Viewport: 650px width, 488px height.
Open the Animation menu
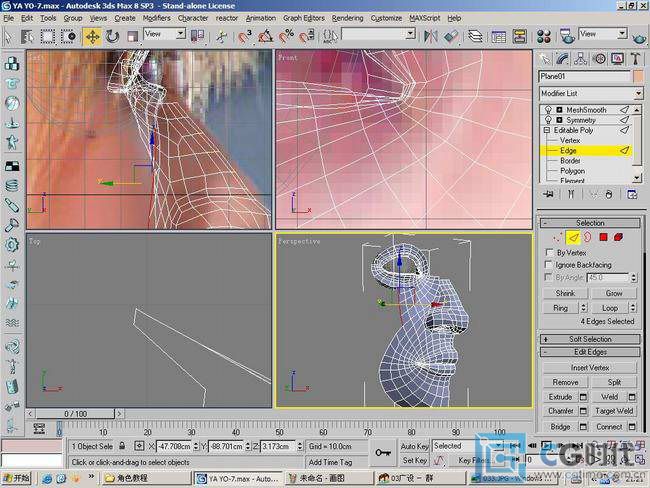pos(260,18)
